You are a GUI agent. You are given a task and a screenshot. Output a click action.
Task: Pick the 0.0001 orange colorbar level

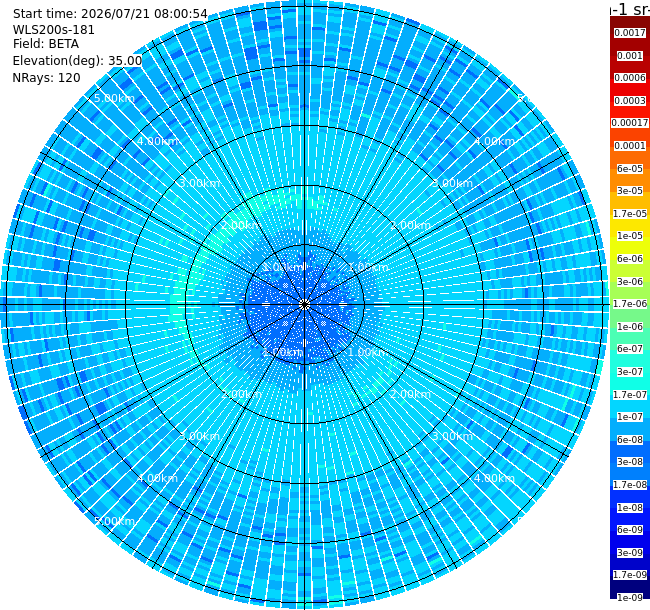click(x=630, y=146)
